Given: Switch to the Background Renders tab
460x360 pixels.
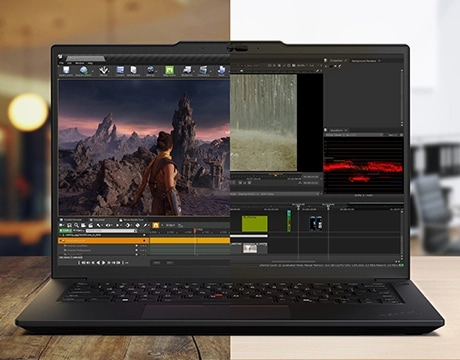Looking at the screenshot, I should 364,61.
